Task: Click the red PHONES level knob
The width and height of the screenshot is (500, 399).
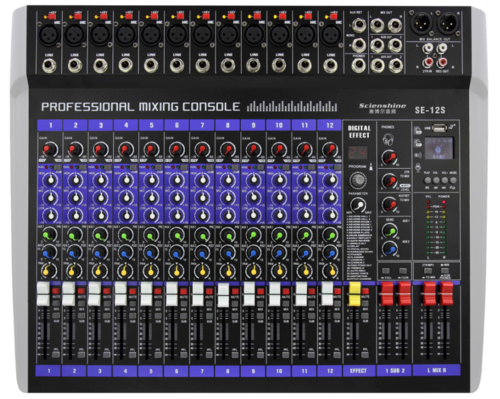Action: pos(389,157)
